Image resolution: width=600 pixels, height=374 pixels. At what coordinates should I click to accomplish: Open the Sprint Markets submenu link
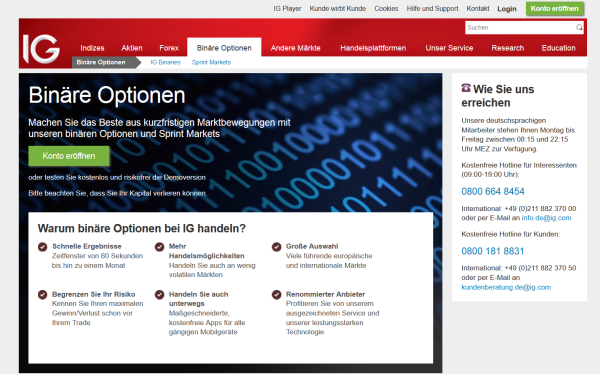[211, 62]
